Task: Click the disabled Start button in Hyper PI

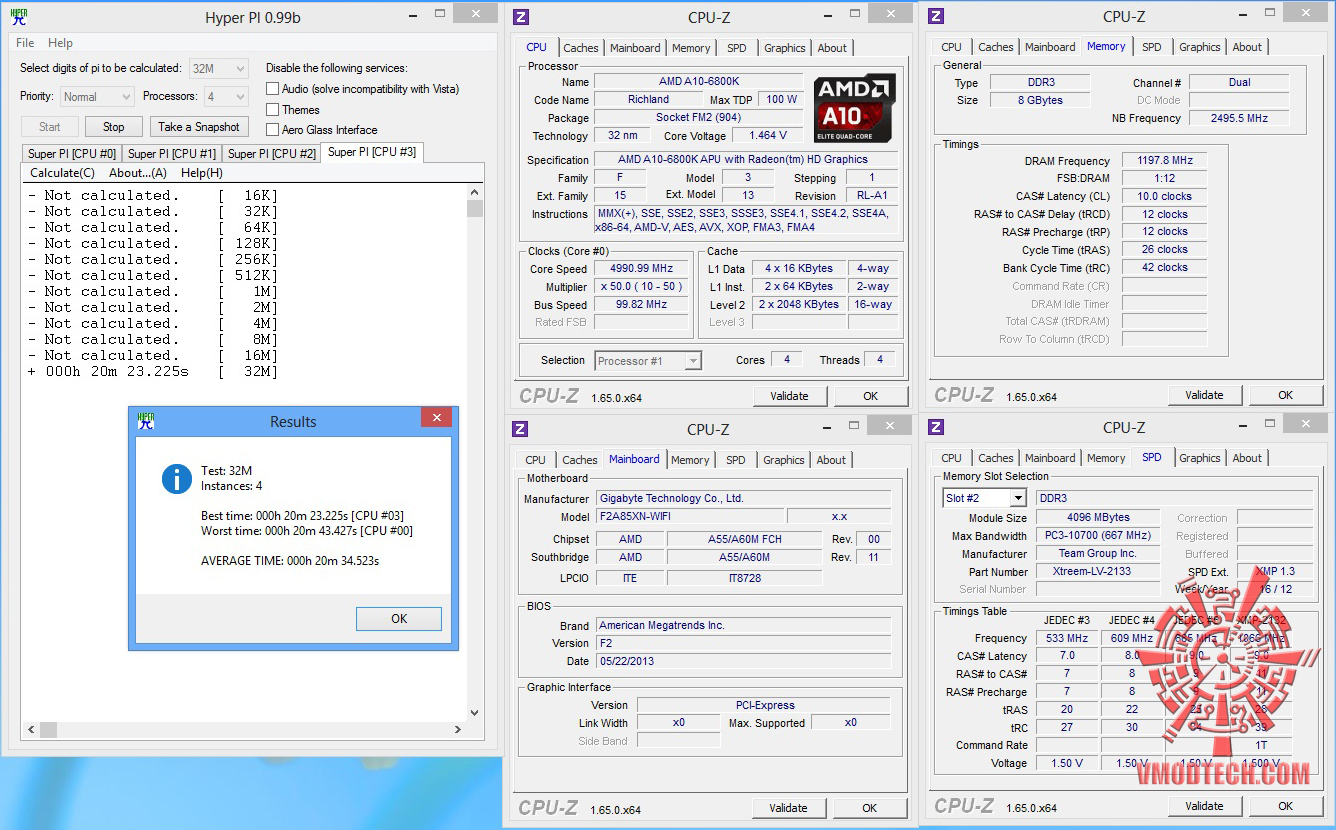Action: [x=50, y=127]
